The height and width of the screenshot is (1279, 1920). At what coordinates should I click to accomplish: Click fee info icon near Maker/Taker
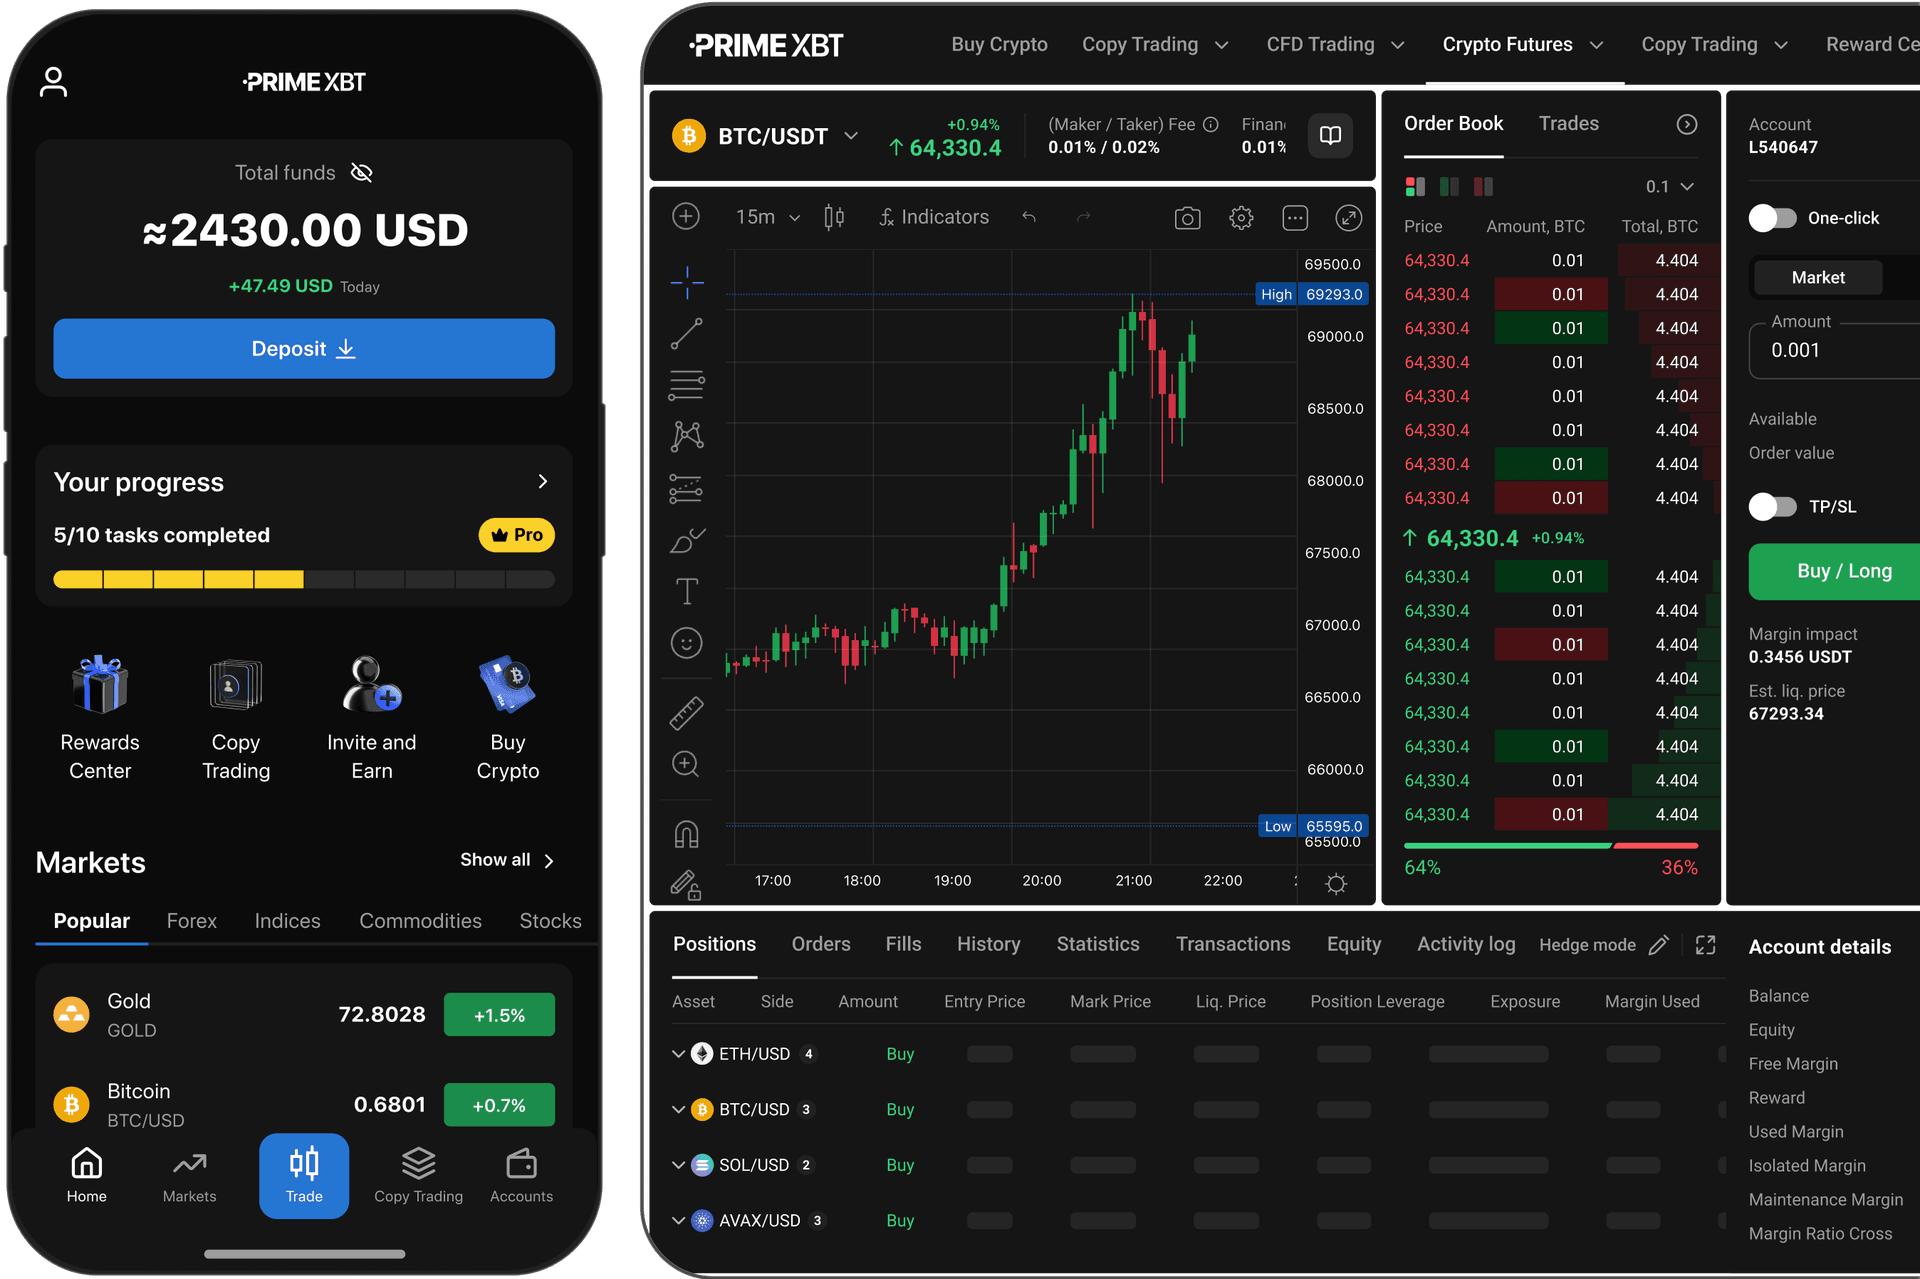[x=1211, y=124]
